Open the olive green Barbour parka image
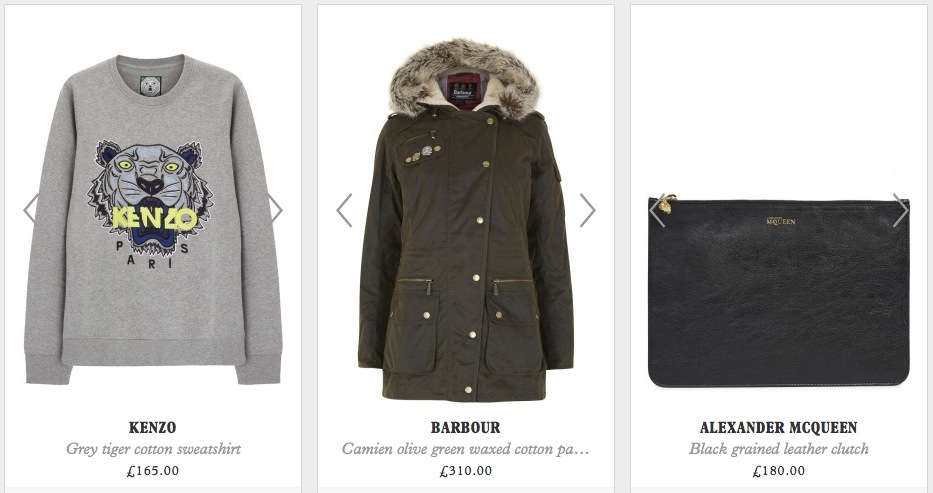The image size is (933, 493). pos(465,220)
